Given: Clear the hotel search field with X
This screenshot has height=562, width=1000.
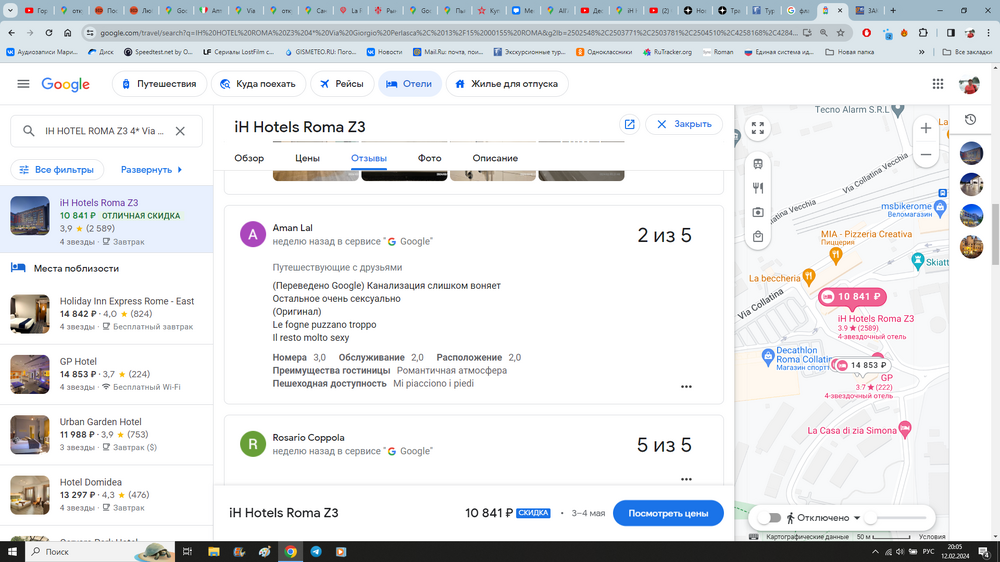Looking at the screenshot, I should pyautogui.click(x=180, y=131).
